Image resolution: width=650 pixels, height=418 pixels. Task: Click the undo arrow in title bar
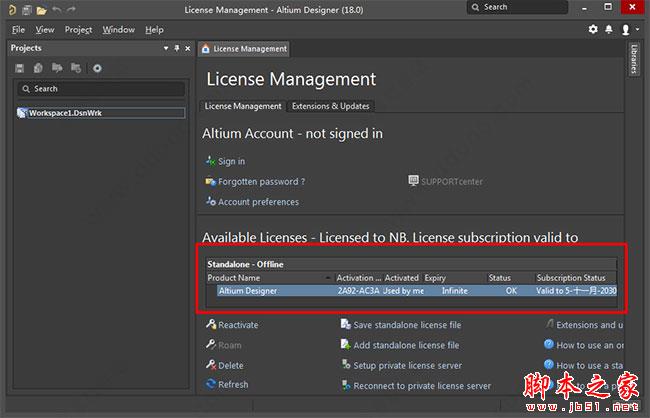pyautogui.click(x=57, y=9)
